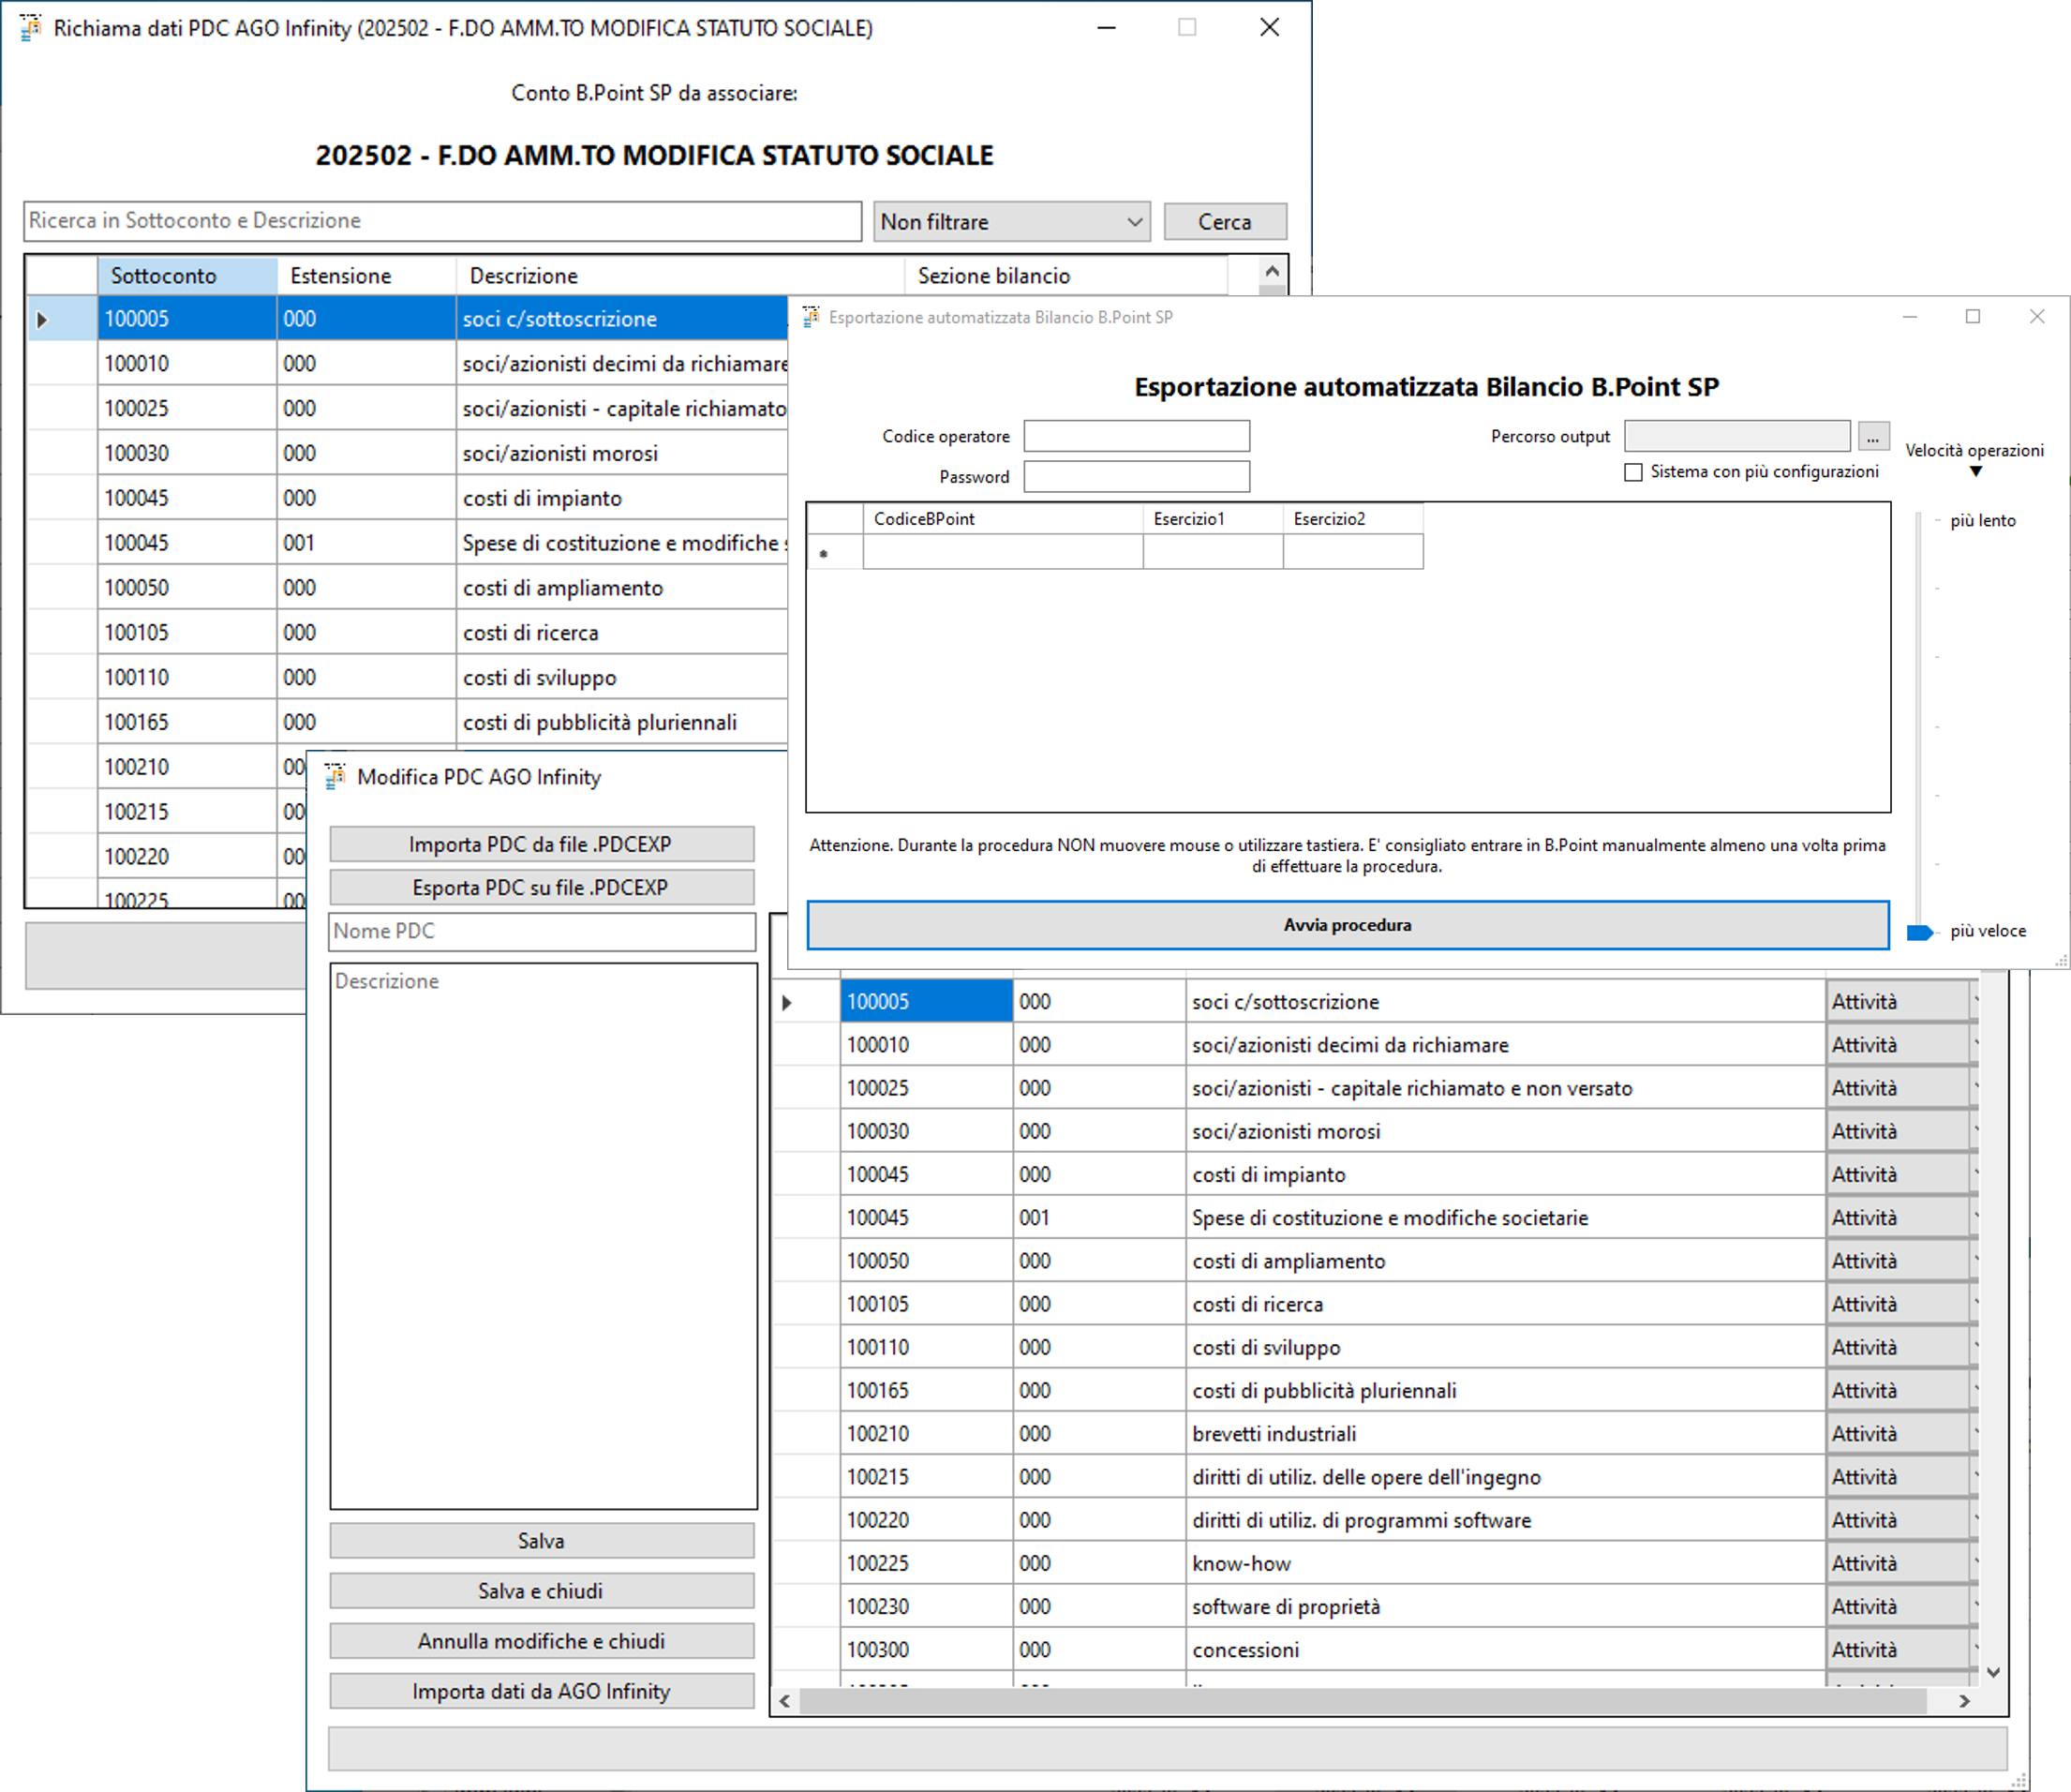This screenshot has width=2071, height=1792.
Task: Click the CodiceBPoint column header
Action: click(1003, 519)
